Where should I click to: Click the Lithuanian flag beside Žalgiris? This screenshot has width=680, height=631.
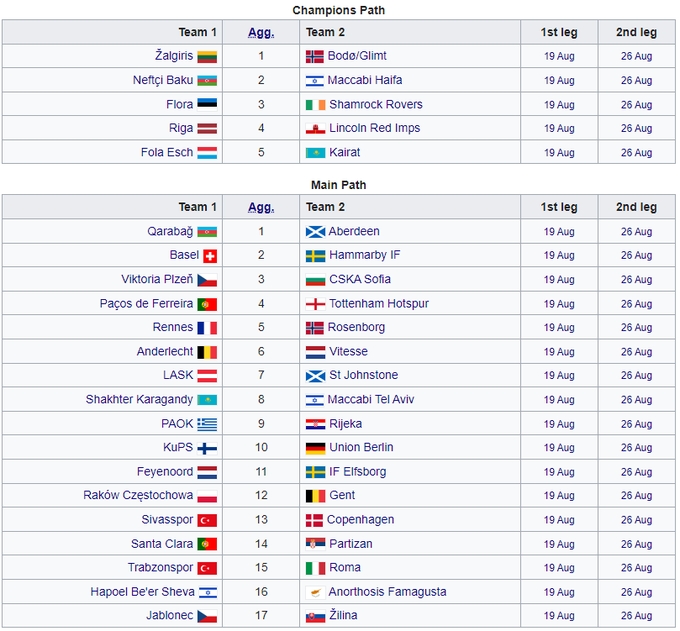(207, 57)
